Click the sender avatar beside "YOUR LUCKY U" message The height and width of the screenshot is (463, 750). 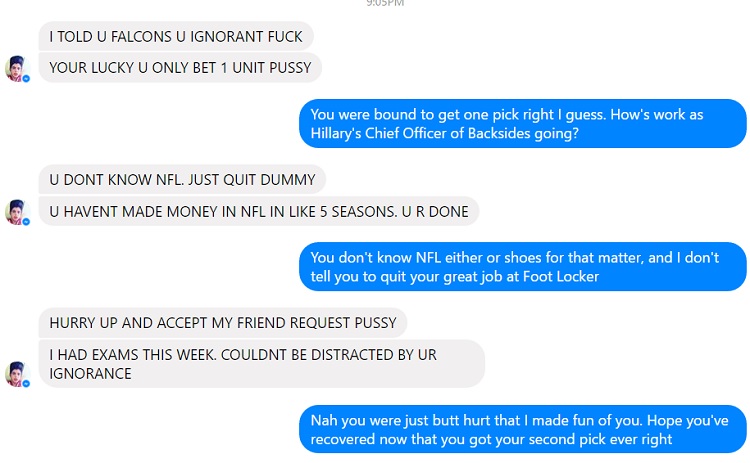click(x=17, y=68)
